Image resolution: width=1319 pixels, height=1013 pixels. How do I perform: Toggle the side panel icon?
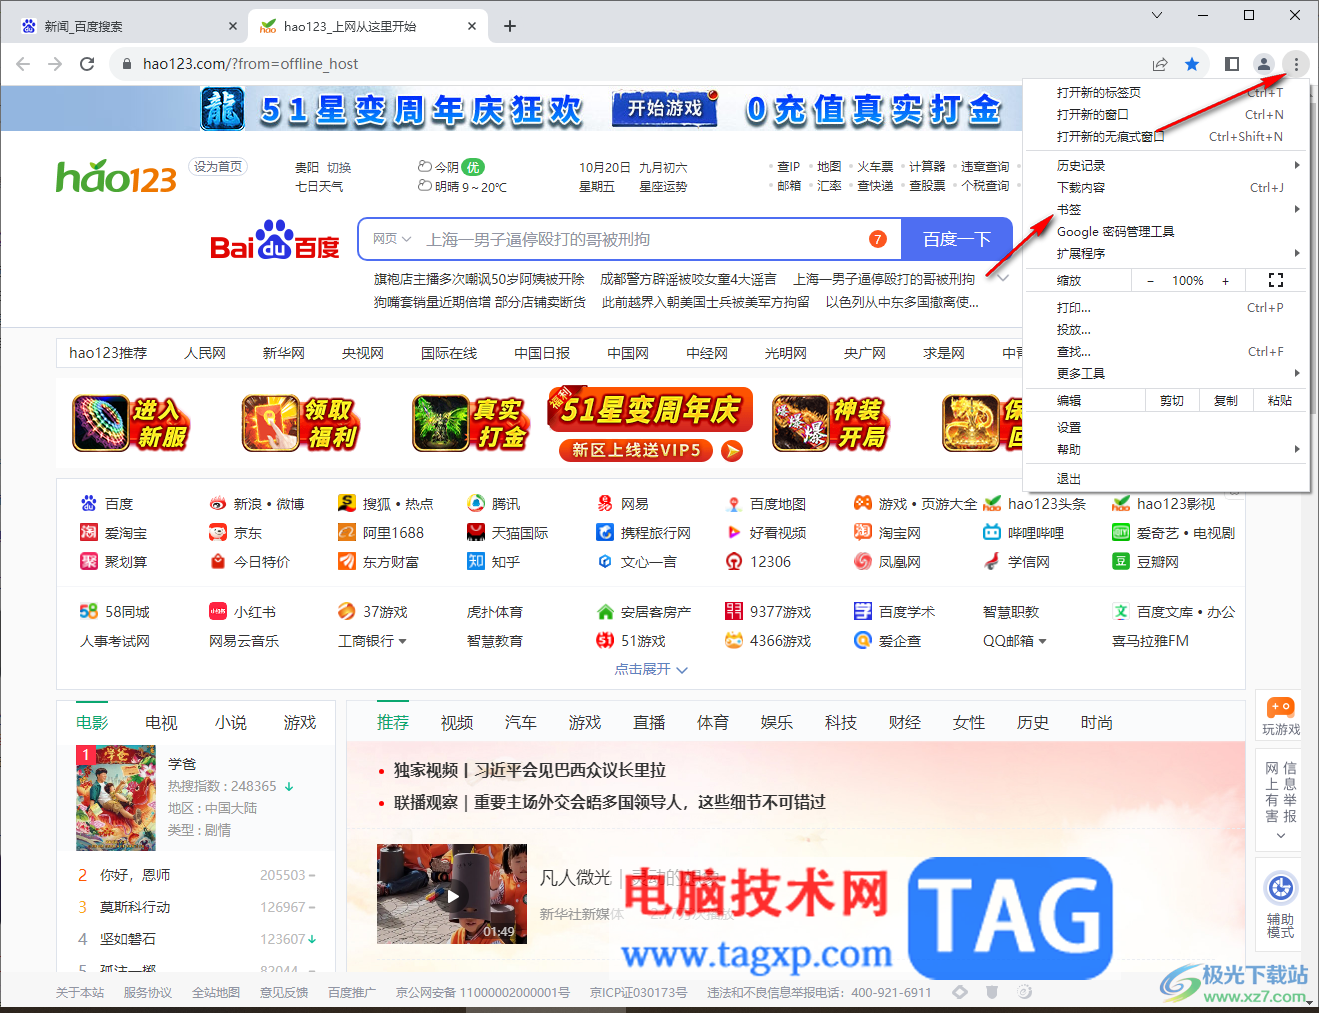click(1232, 64)
